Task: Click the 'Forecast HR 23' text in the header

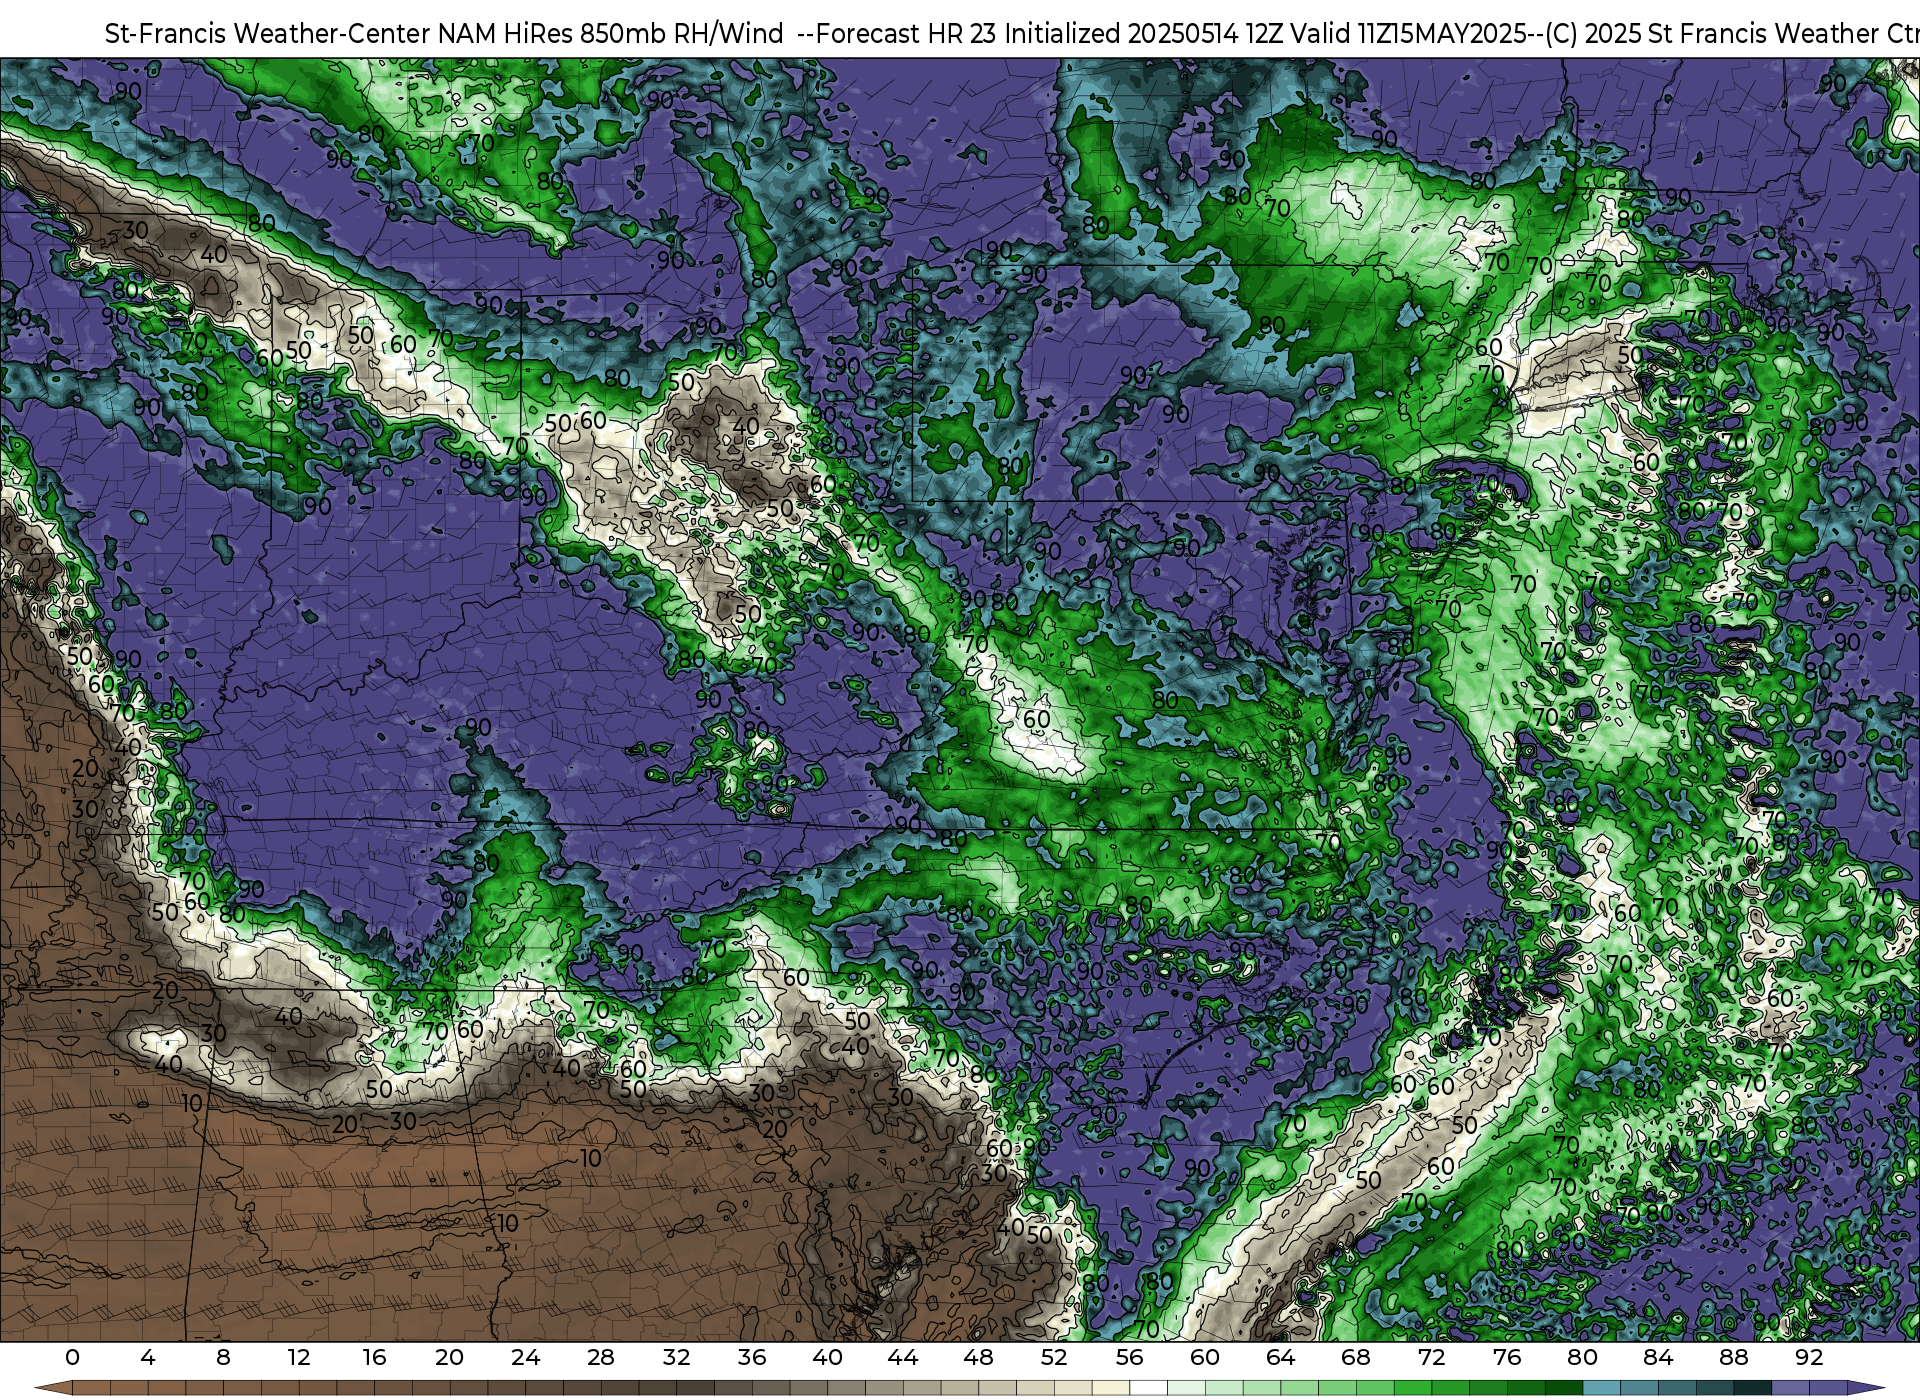Action: pos(907,34)
